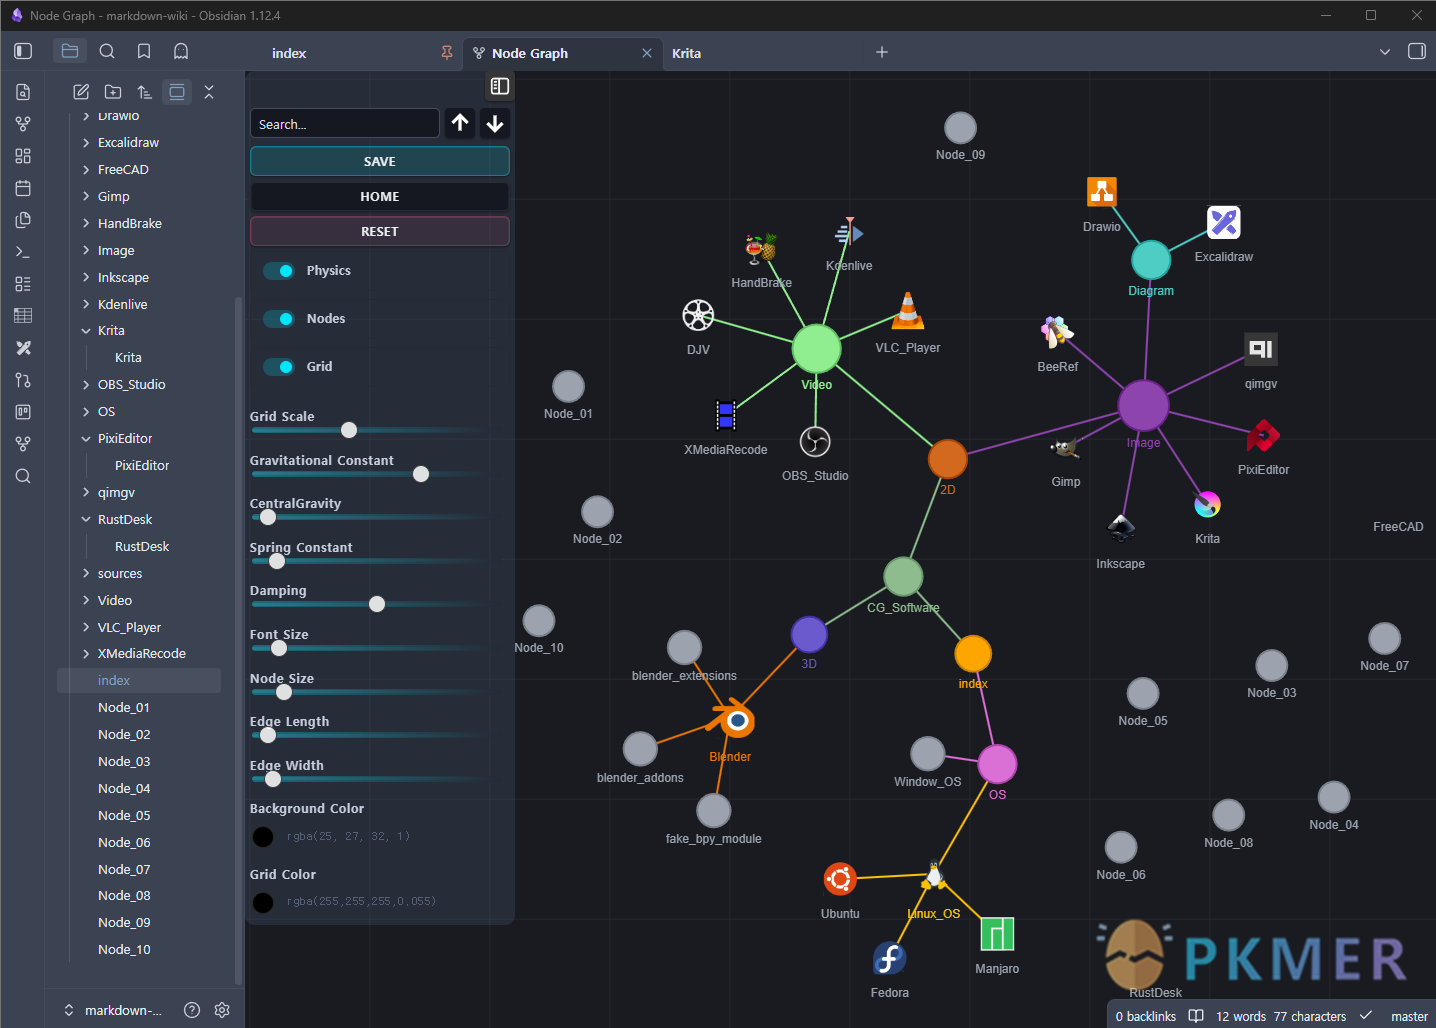
Task: Toggle the left sidebar collapse icon
Action: 23,51
